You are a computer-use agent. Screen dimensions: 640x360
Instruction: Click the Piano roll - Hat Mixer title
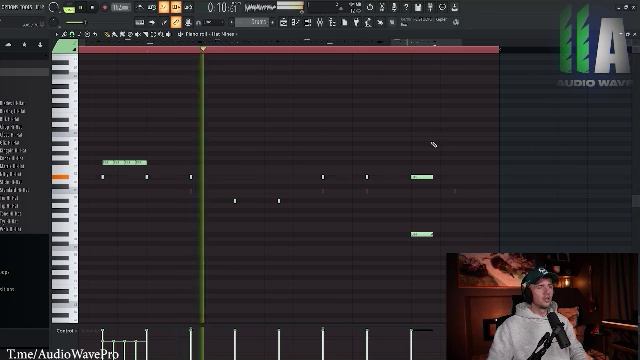pos(210,34)
